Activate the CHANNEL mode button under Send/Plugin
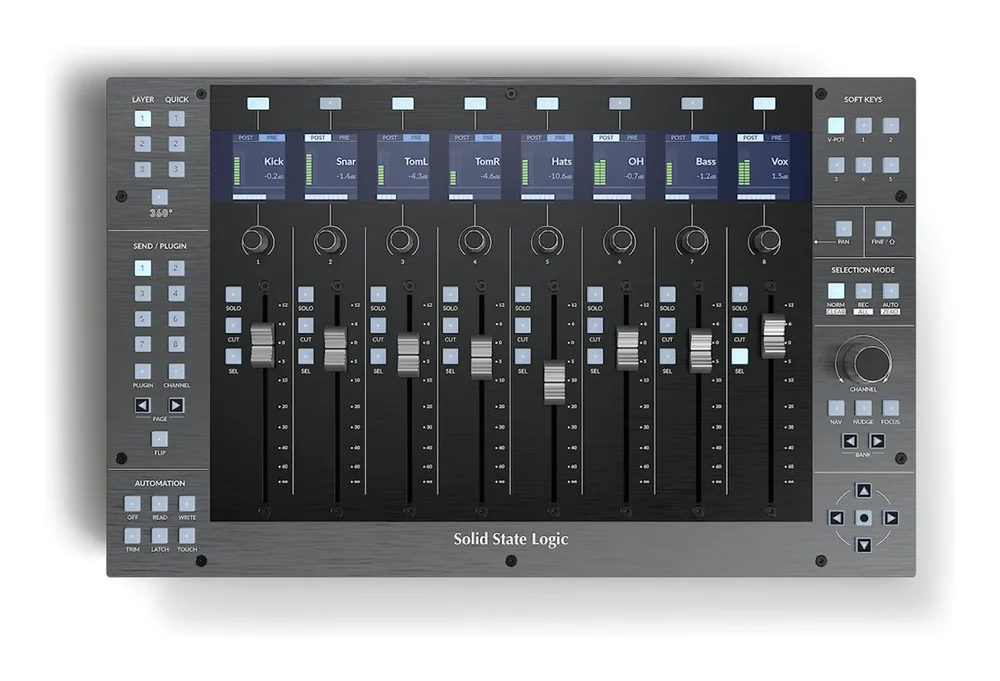Screen dimensions: 1000x681 coord(176,372)
